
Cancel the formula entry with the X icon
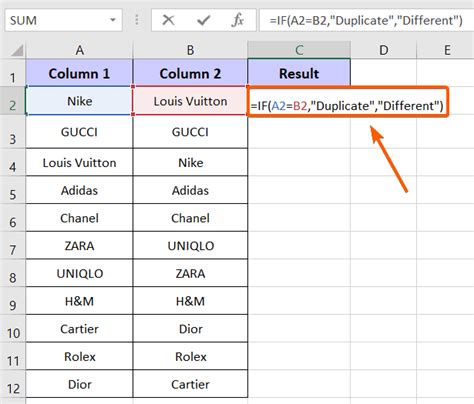point(168,20)
